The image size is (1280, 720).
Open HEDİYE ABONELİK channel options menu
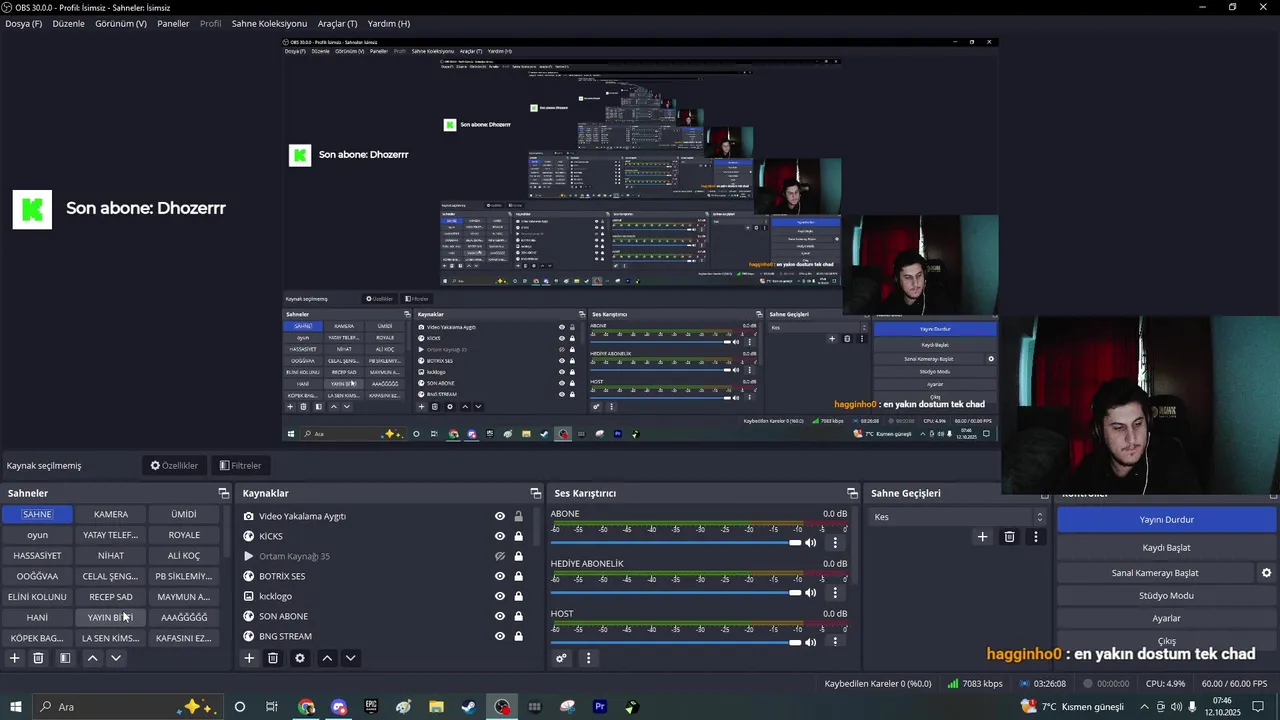(x=835, y=593)
